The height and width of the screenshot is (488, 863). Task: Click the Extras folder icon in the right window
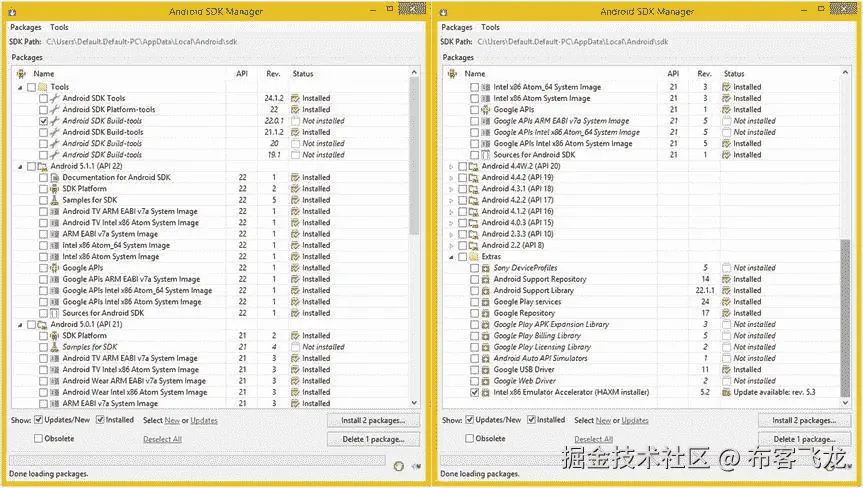473,256
